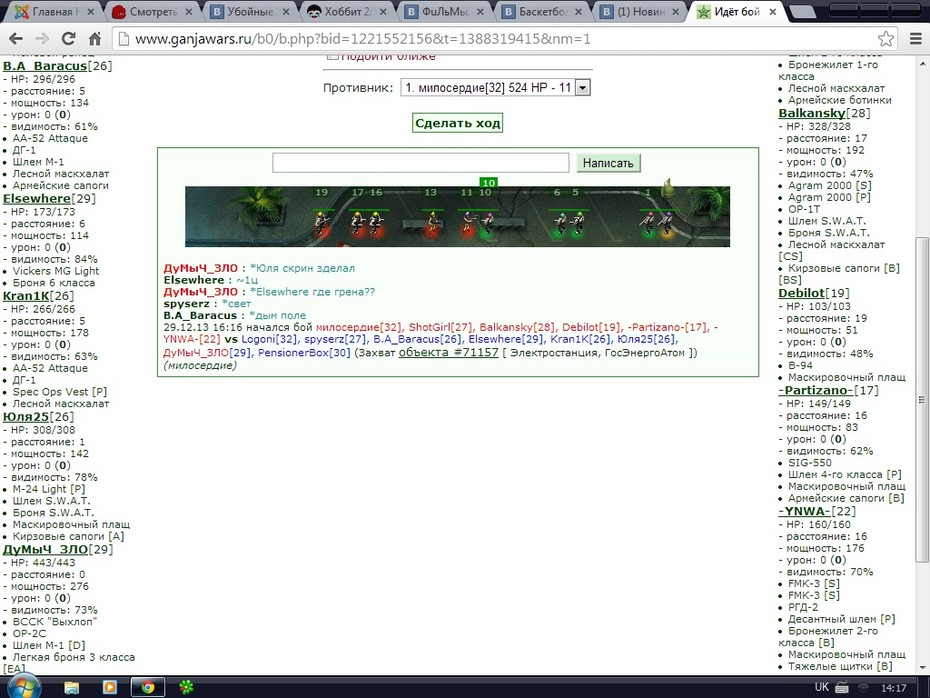Switch to the 'Смотреть' tab
930x698 pixels.
click(x=153, y=11)
